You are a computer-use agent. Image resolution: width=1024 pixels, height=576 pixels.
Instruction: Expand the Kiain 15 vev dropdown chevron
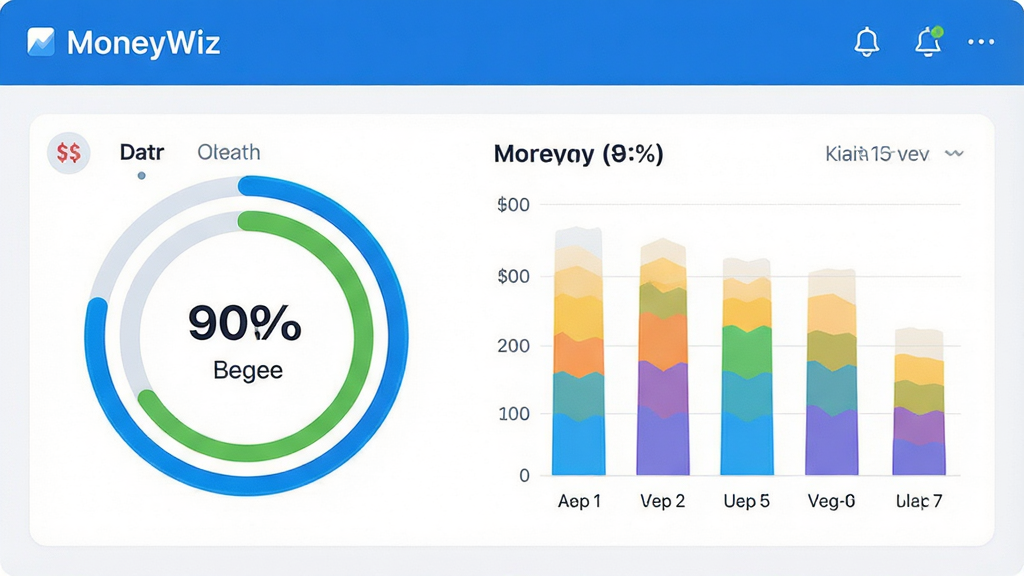tap(954, 153)
